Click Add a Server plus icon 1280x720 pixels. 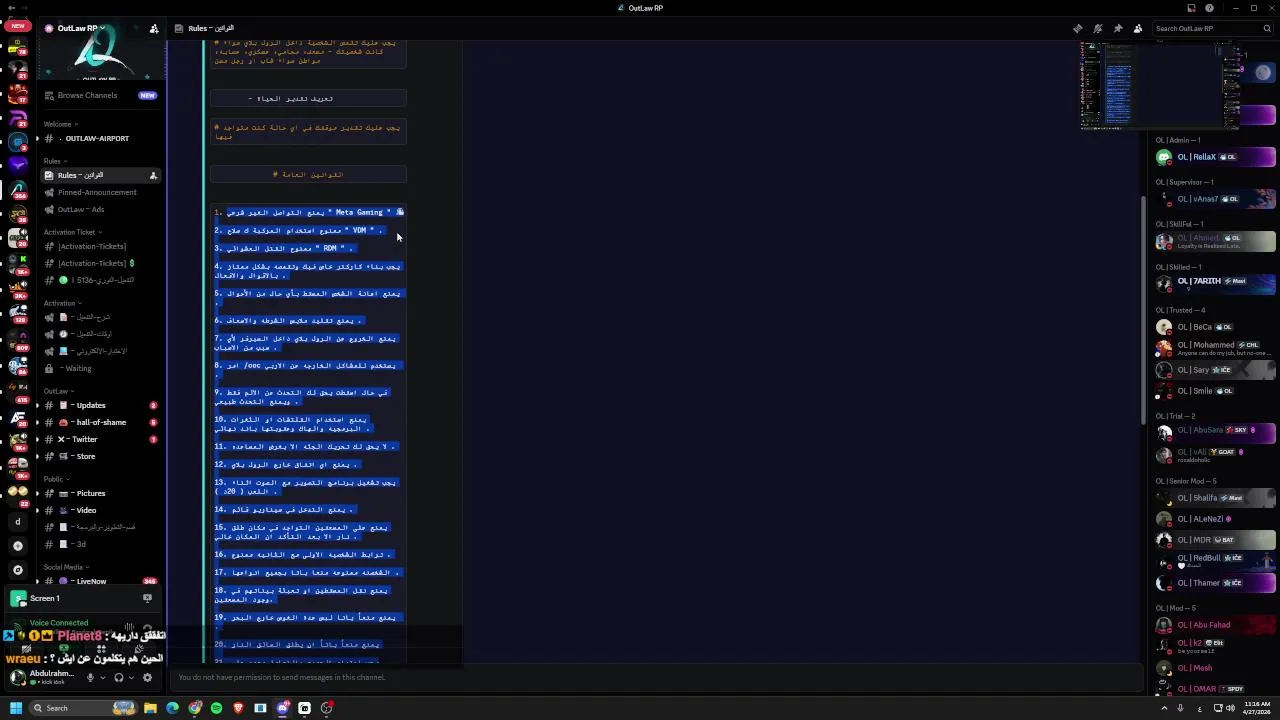(x=17, y=546)
